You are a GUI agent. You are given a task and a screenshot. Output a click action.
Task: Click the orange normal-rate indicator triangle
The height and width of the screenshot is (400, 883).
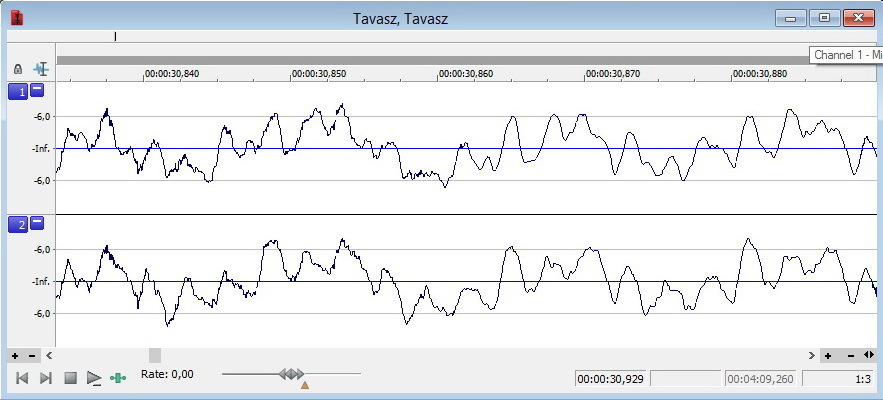(305, 385)
